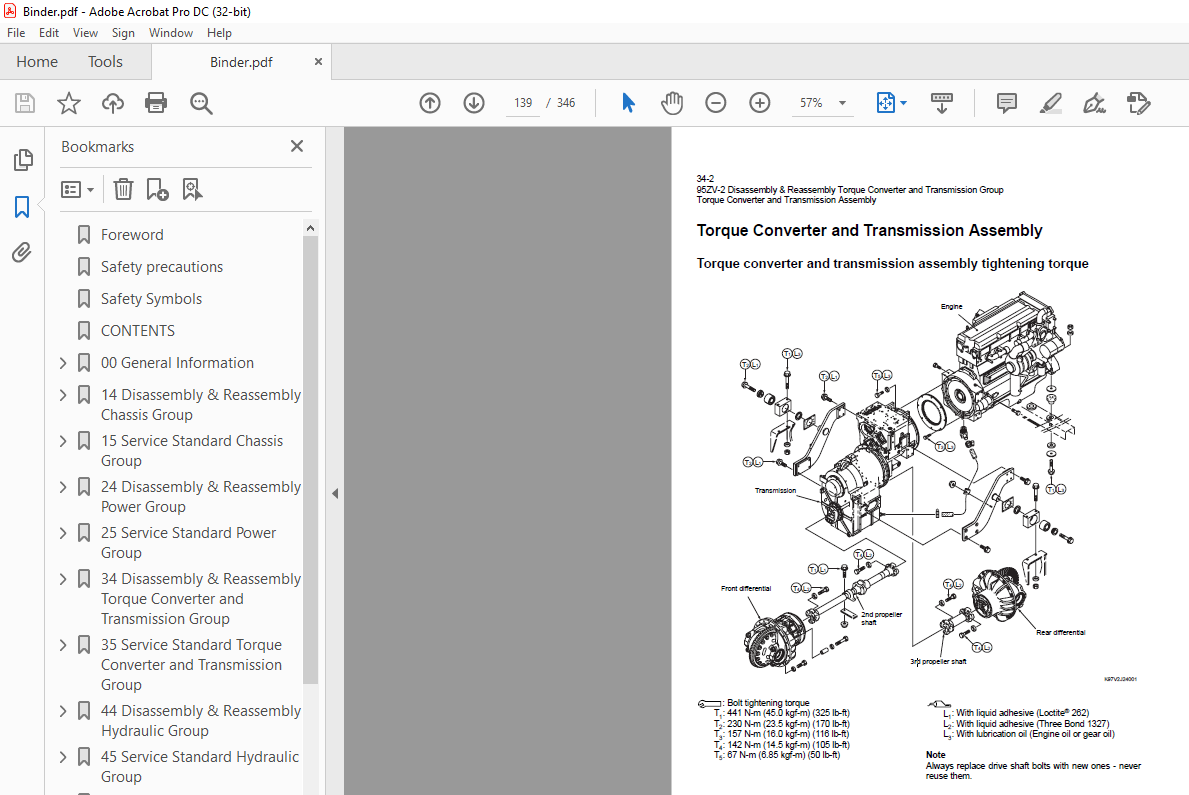Select the Hand pan tool

pos(672,103)
